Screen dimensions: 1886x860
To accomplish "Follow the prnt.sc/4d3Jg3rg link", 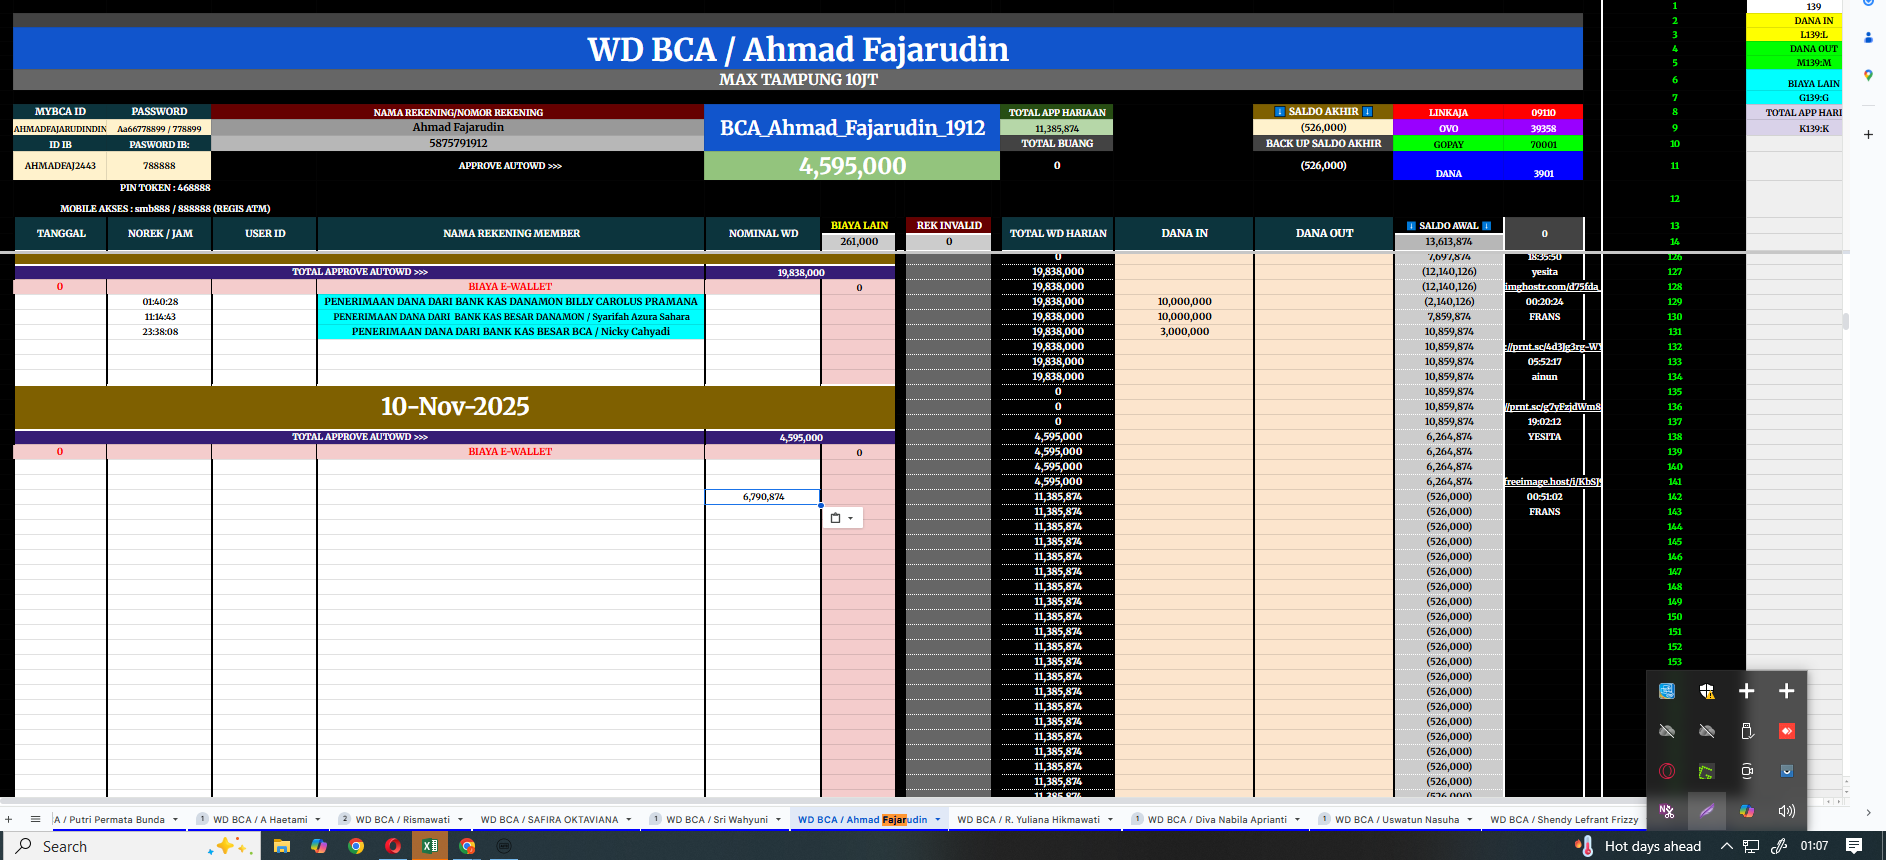I will 1553,346.
